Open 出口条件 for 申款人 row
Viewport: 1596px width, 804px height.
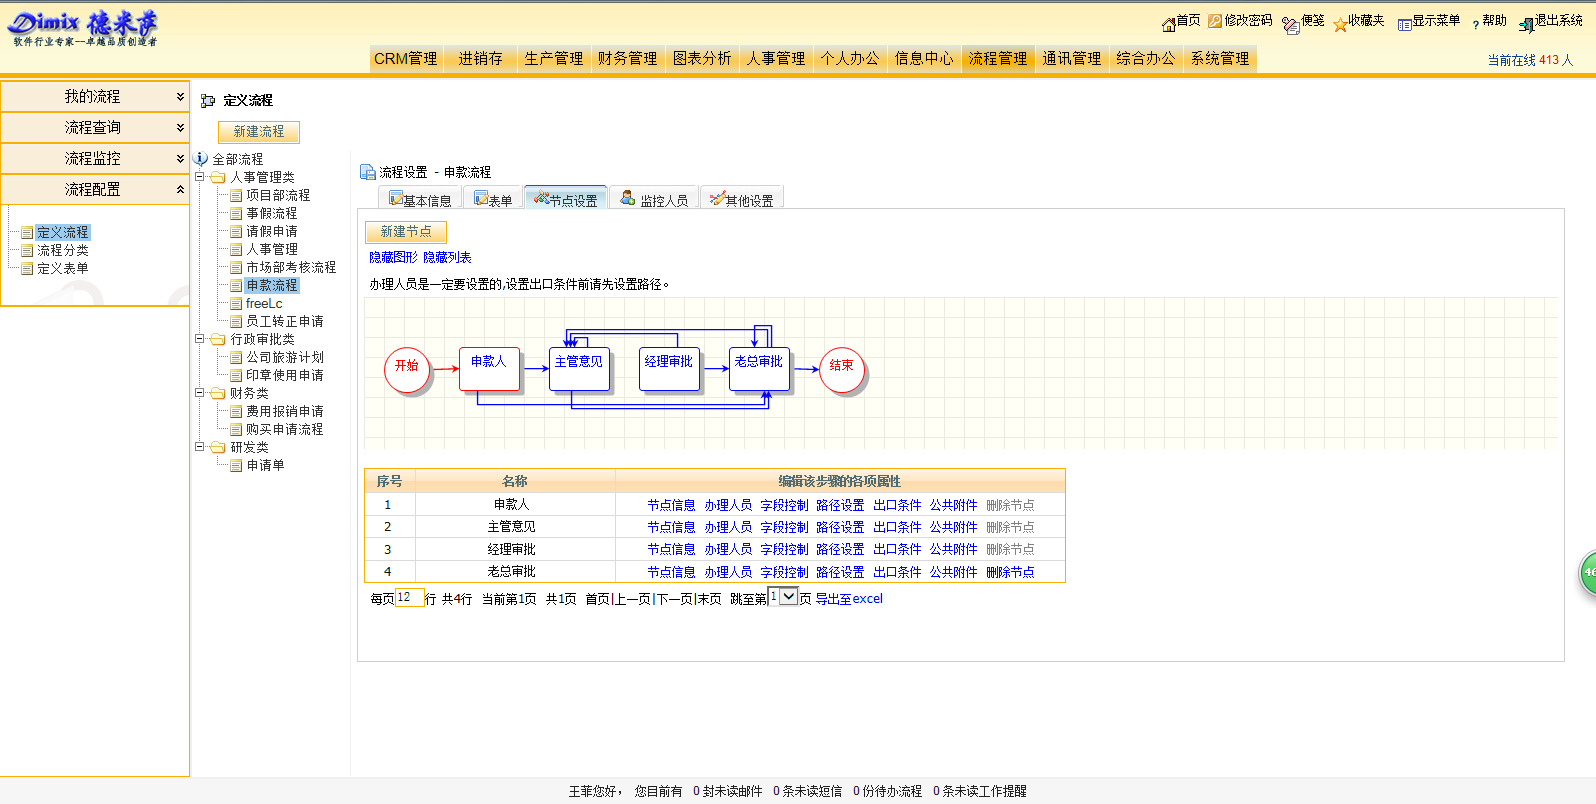pos(897,505)
